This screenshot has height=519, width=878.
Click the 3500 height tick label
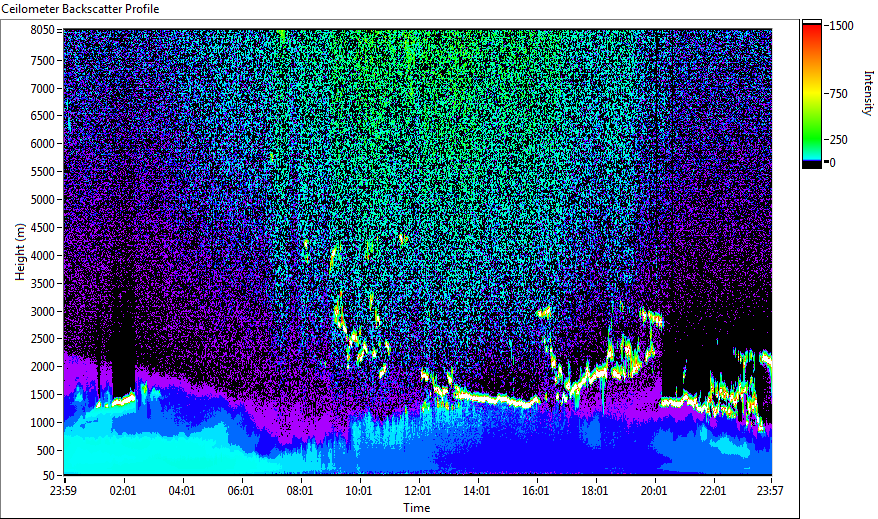[x=43, y=284]
